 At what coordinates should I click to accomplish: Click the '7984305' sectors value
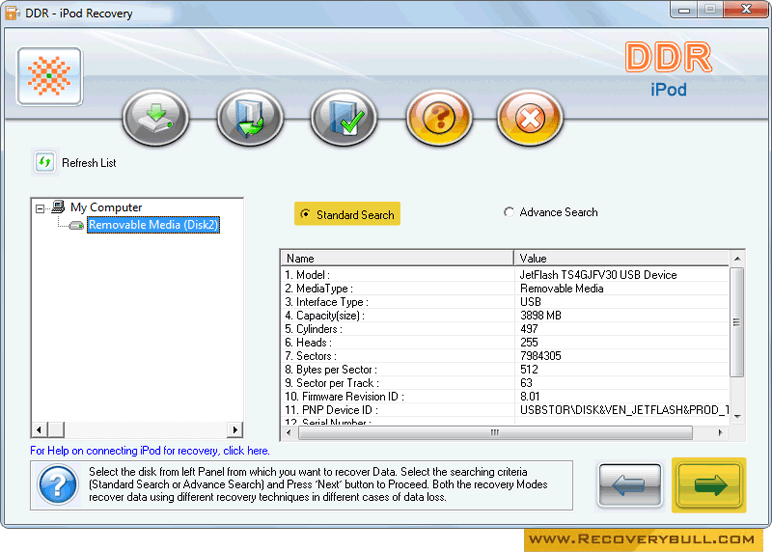coord(540,356)
